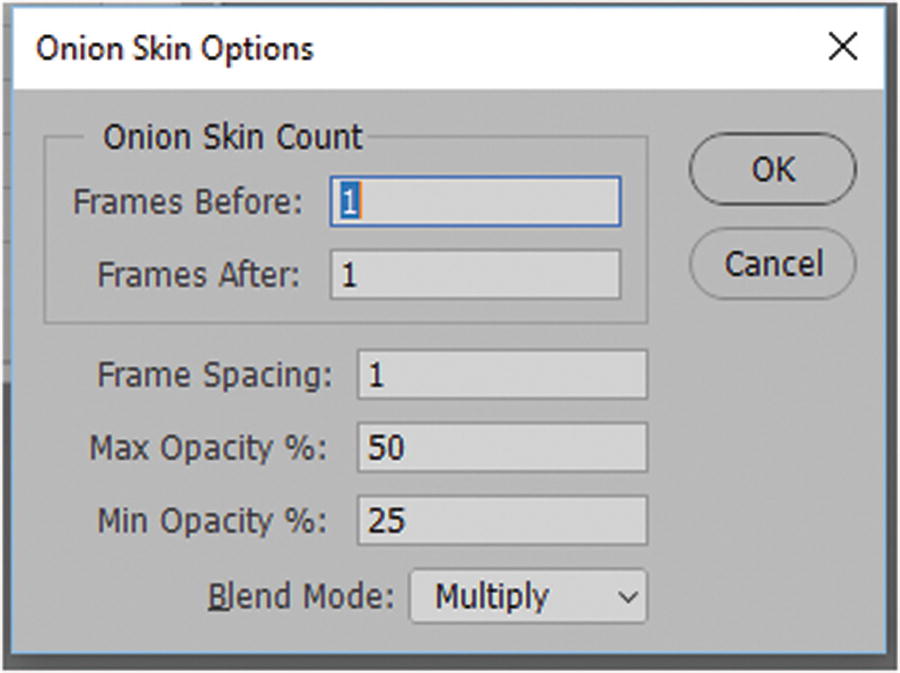Click the Min Opacity % label
The width and height of the screenshot is (900, 673).
(212, 521)
